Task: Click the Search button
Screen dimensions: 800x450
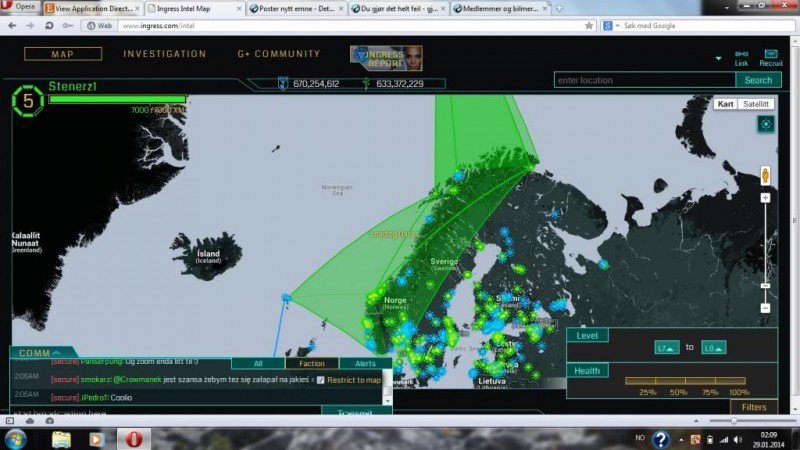Action: 758,80
